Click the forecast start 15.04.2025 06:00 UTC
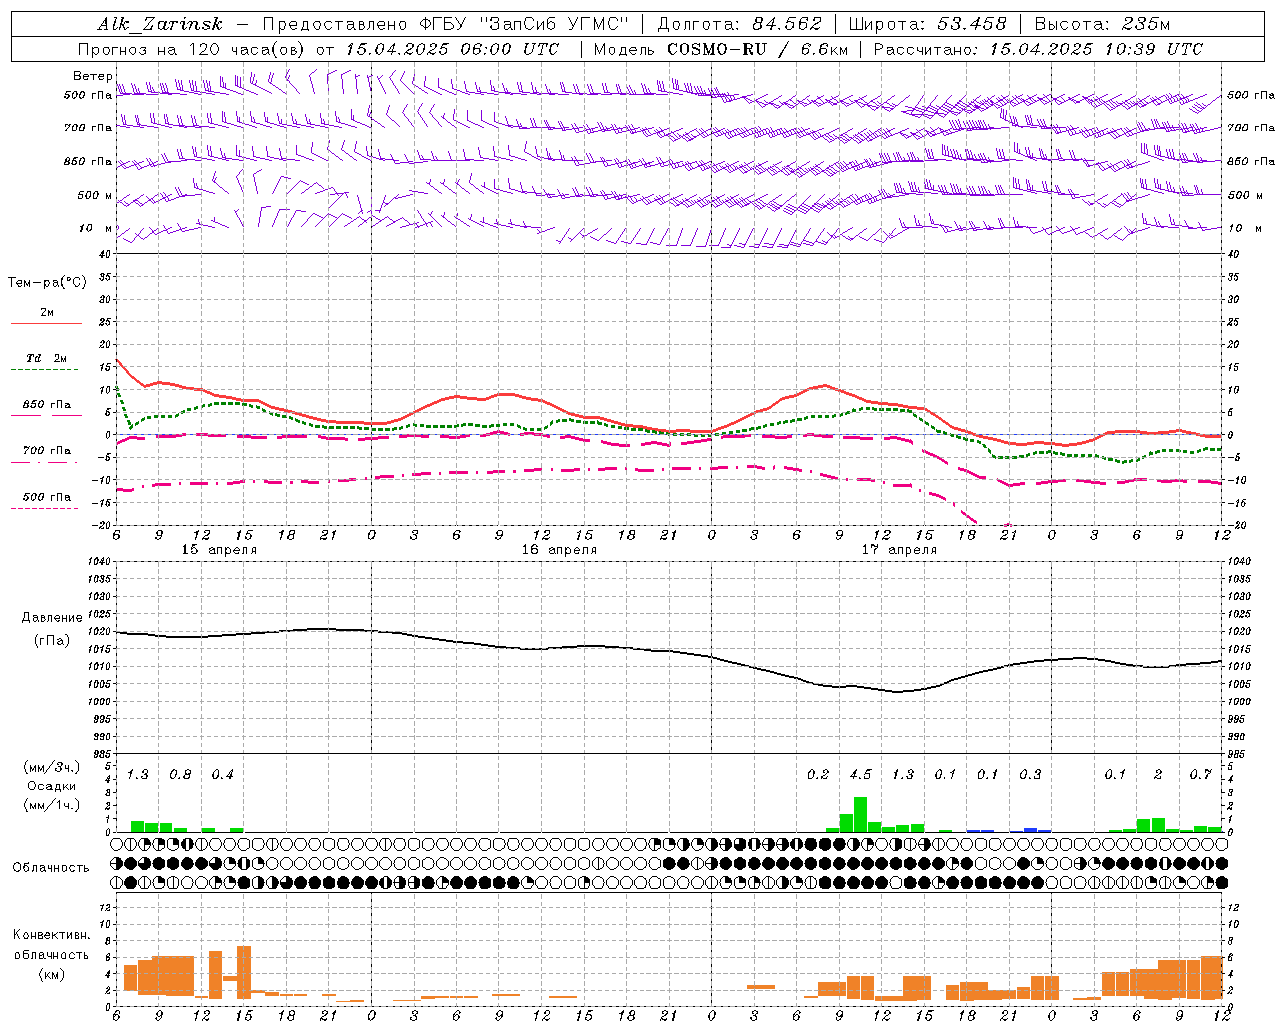1280x1024 pixels. (x=452, y=49)
